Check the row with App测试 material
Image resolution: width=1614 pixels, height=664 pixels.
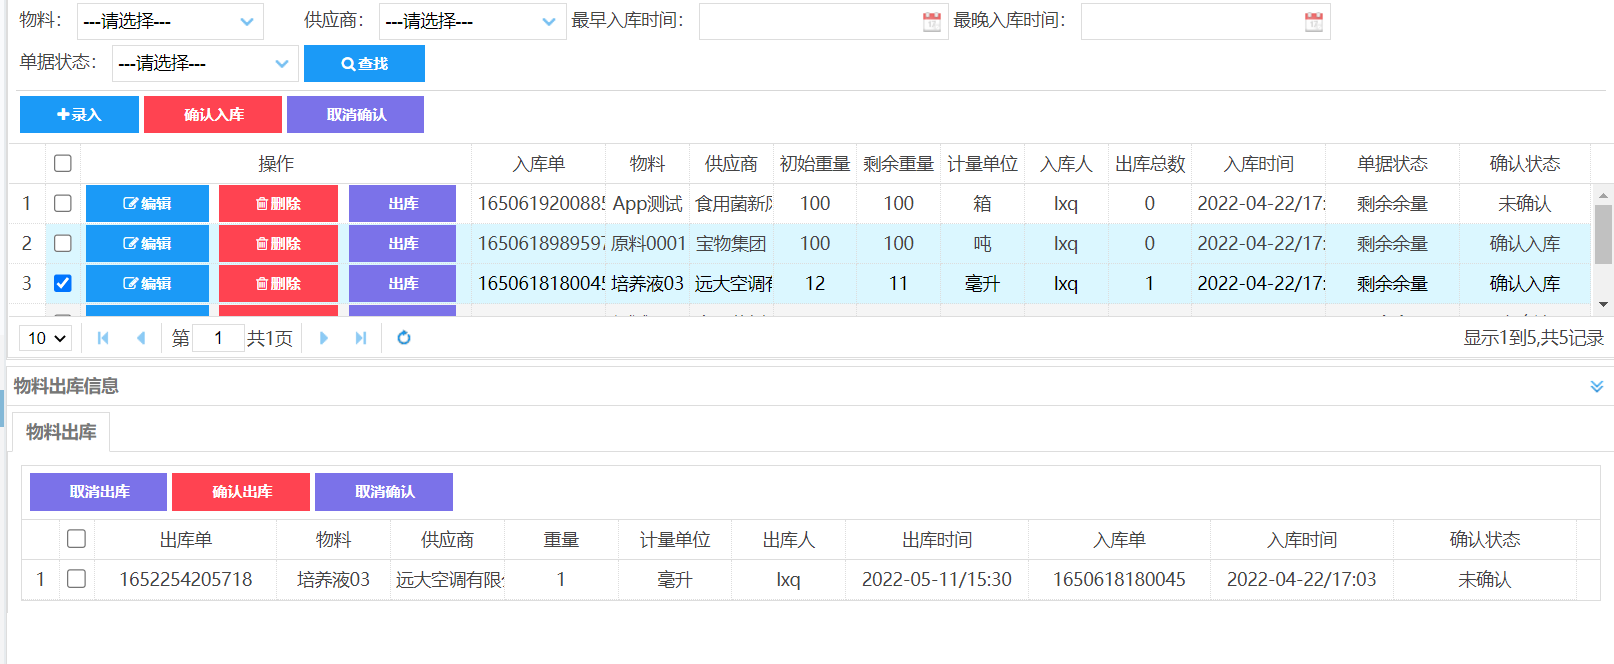pos(63,203)
